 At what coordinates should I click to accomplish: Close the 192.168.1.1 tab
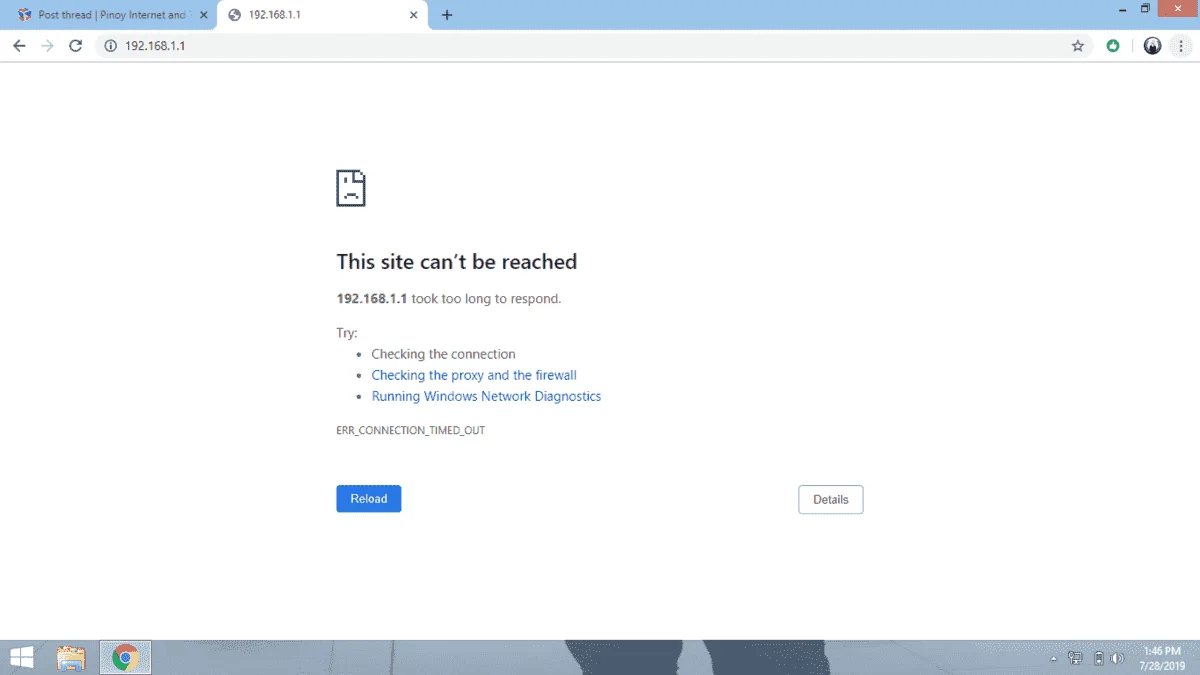click(x=413, y=15)
